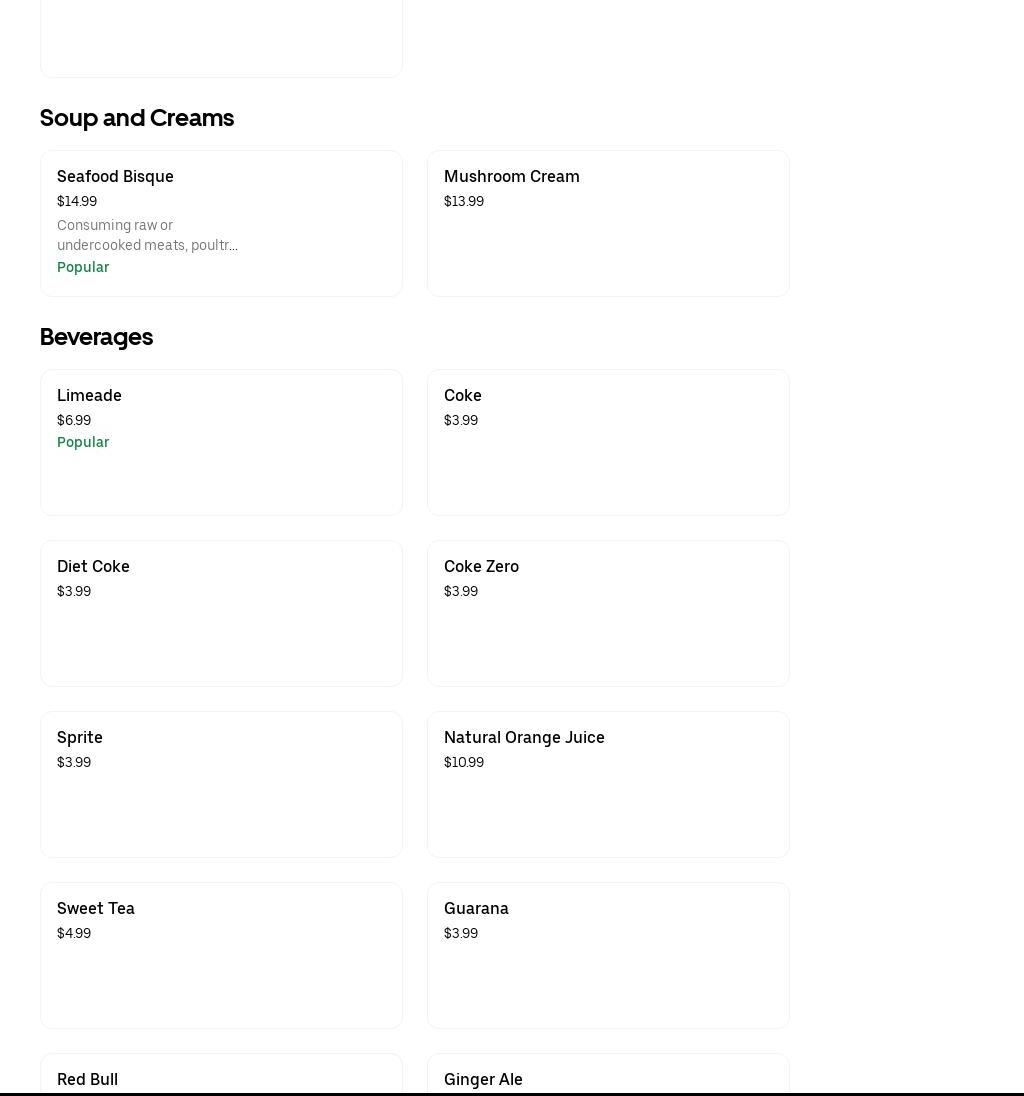
Task: Click the Red Bull item title
Action: [88, 1079]
